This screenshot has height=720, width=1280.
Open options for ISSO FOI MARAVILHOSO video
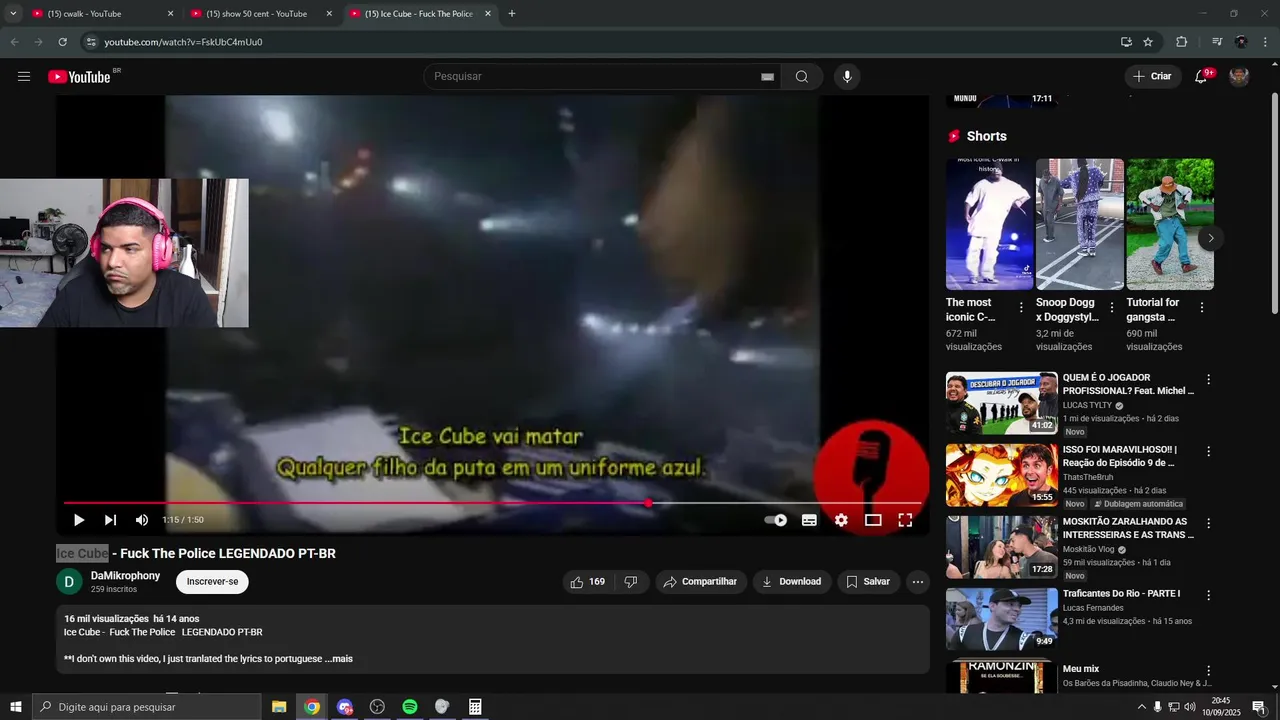click(x=1208, y=452)
